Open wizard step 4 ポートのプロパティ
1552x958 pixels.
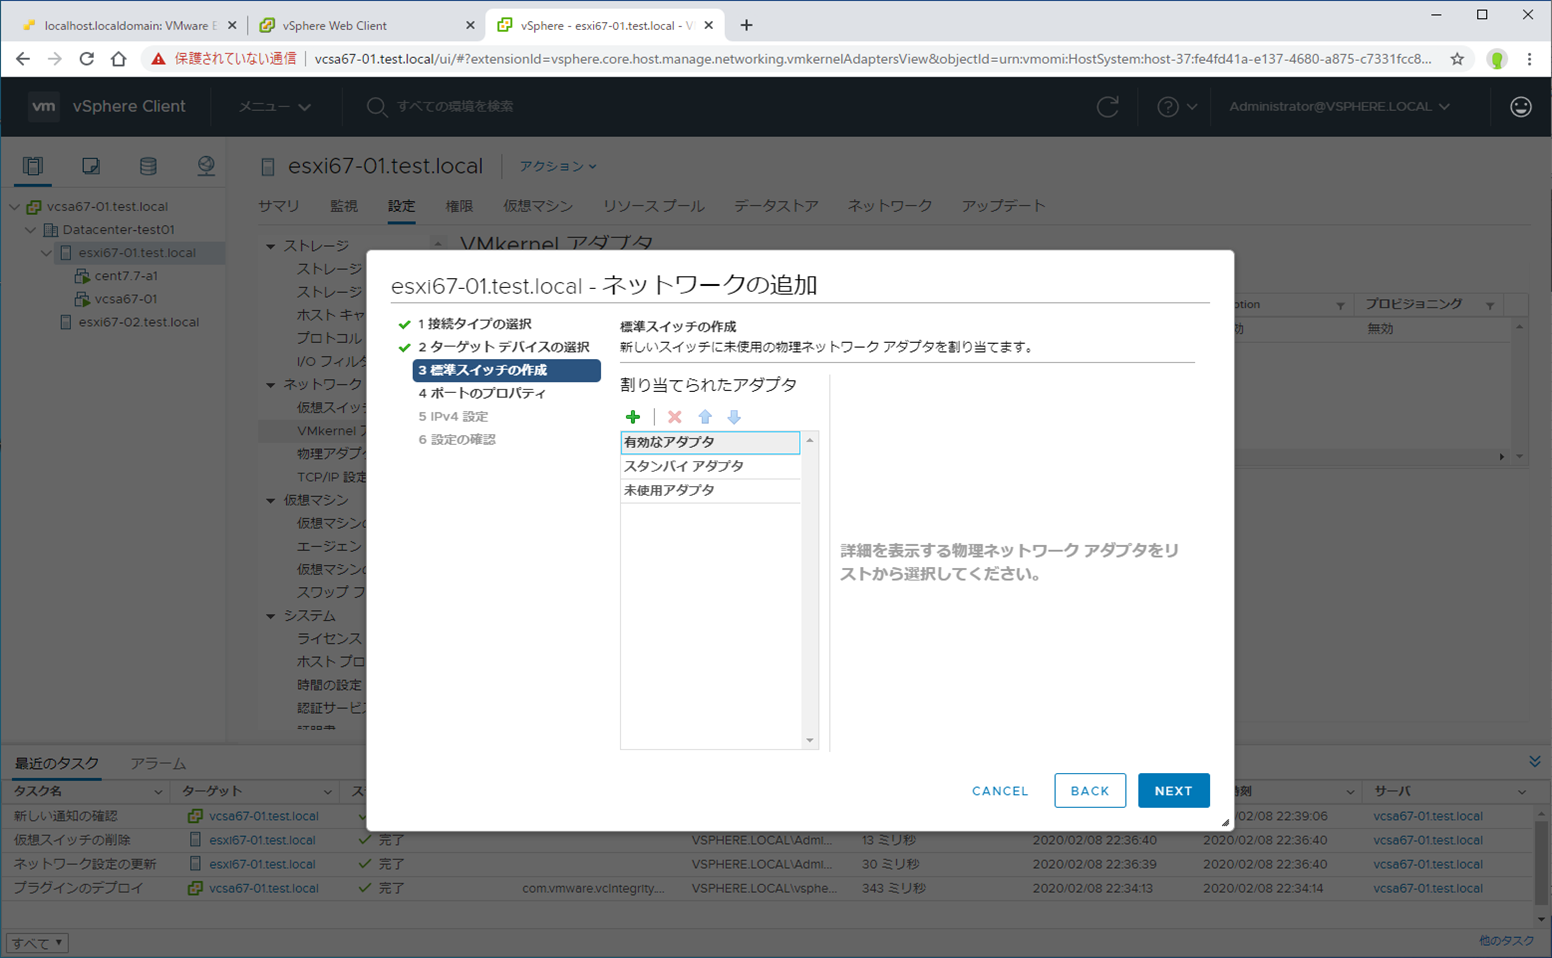pyautogui.click(x=482, y=393)
